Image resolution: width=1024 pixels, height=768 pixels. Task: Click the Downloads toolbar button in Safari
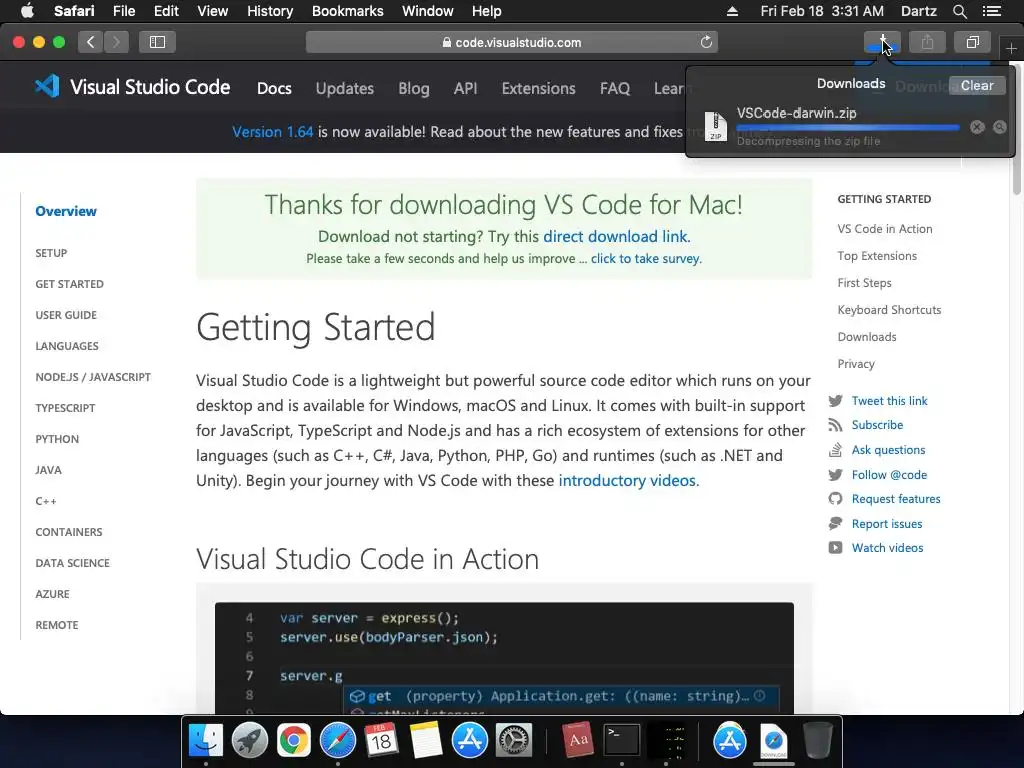tap(882, 42)
